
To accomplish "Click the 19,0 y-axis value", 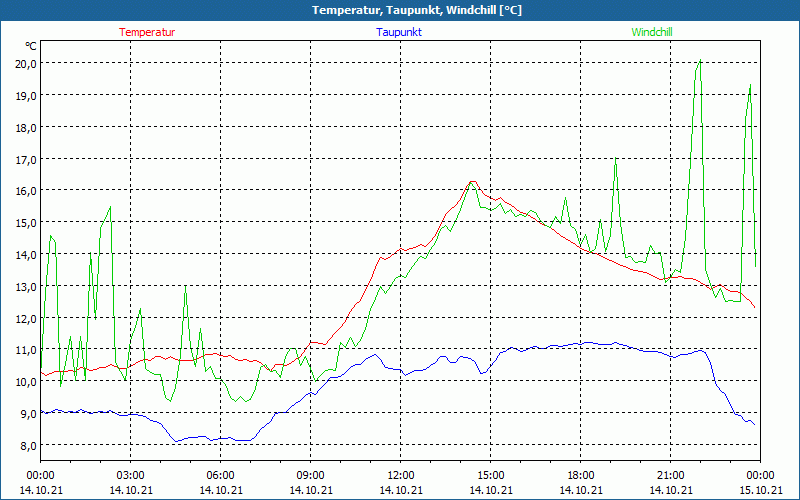I will pos(26,95).
